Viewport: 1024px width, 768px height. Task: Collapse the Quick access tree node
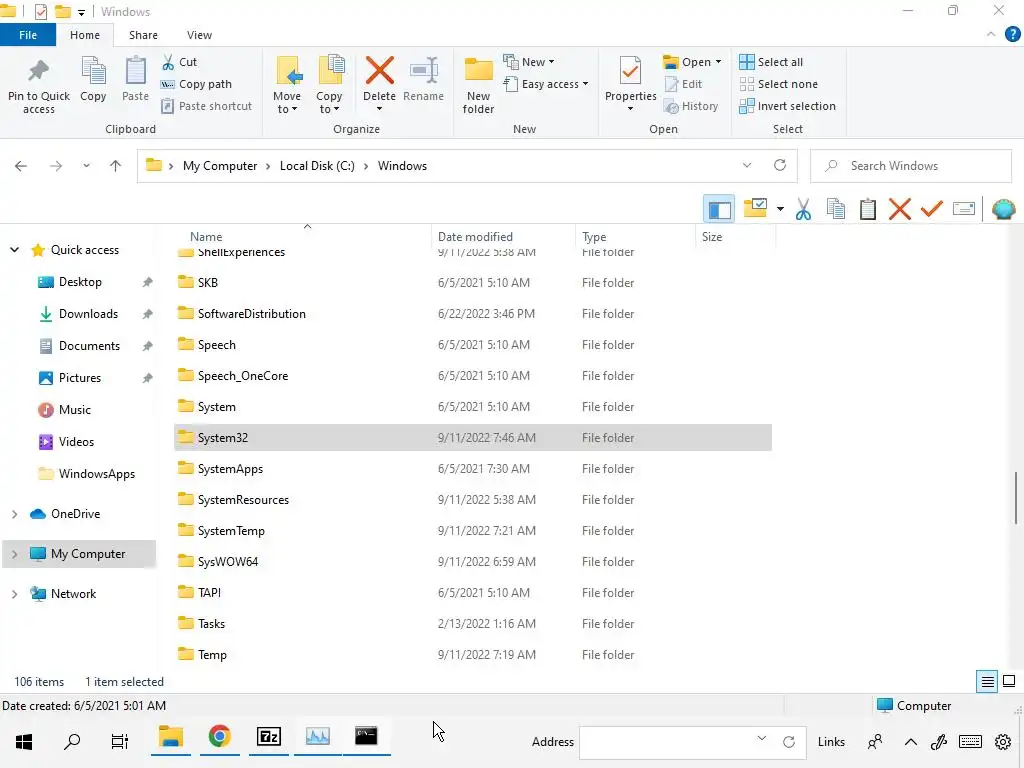coord(14,250)
